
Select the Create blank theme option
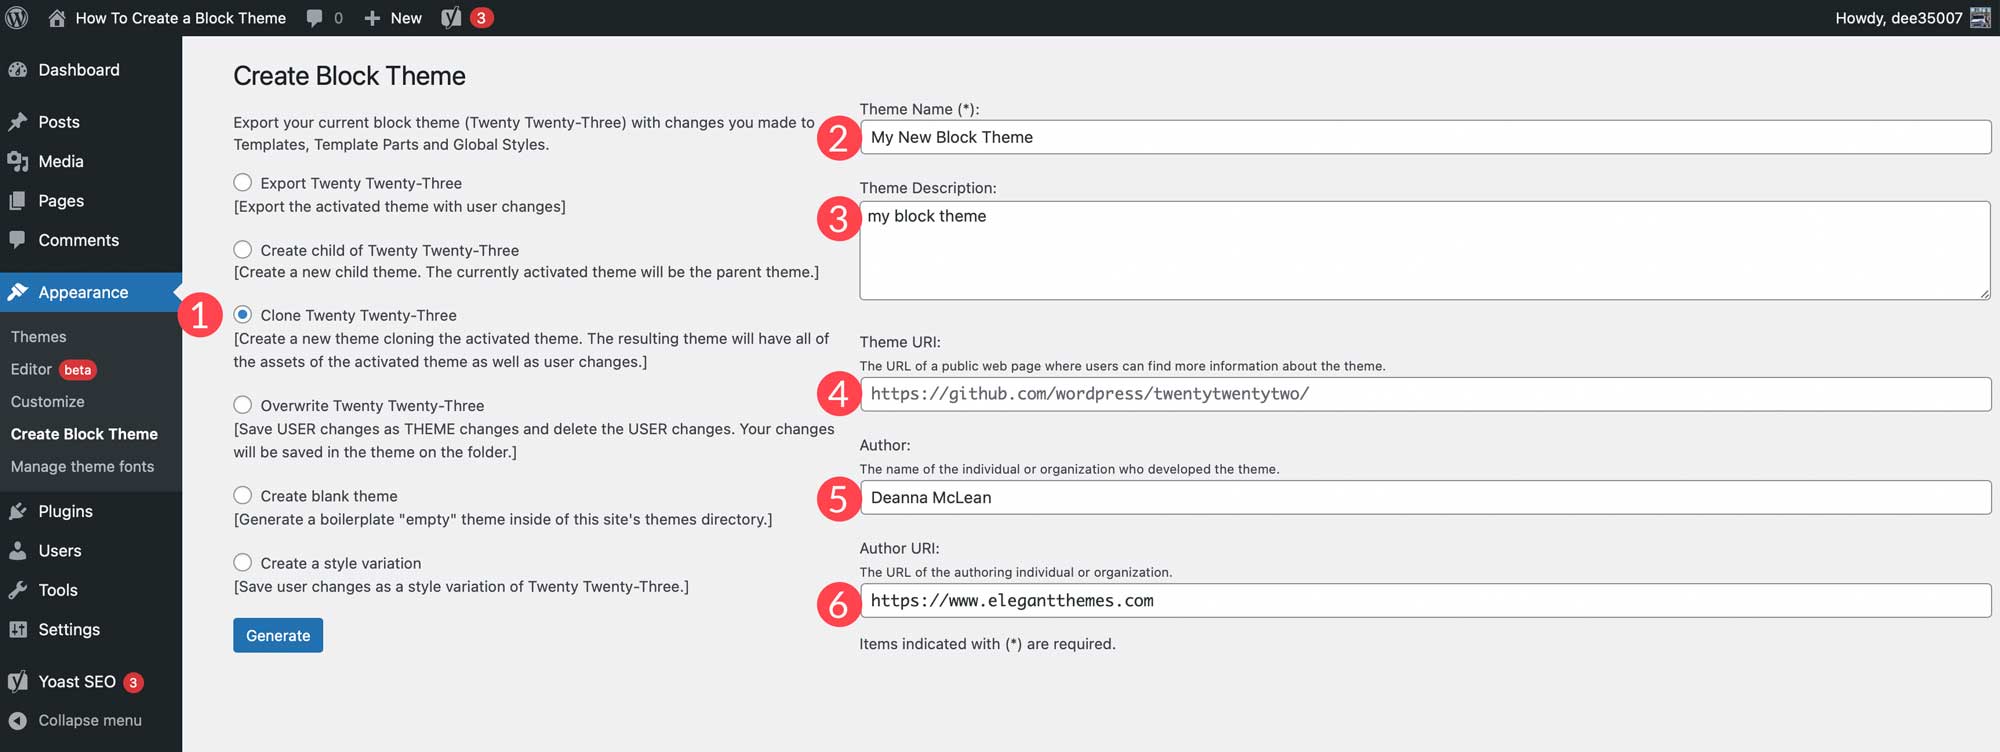[x=243, y=496]
